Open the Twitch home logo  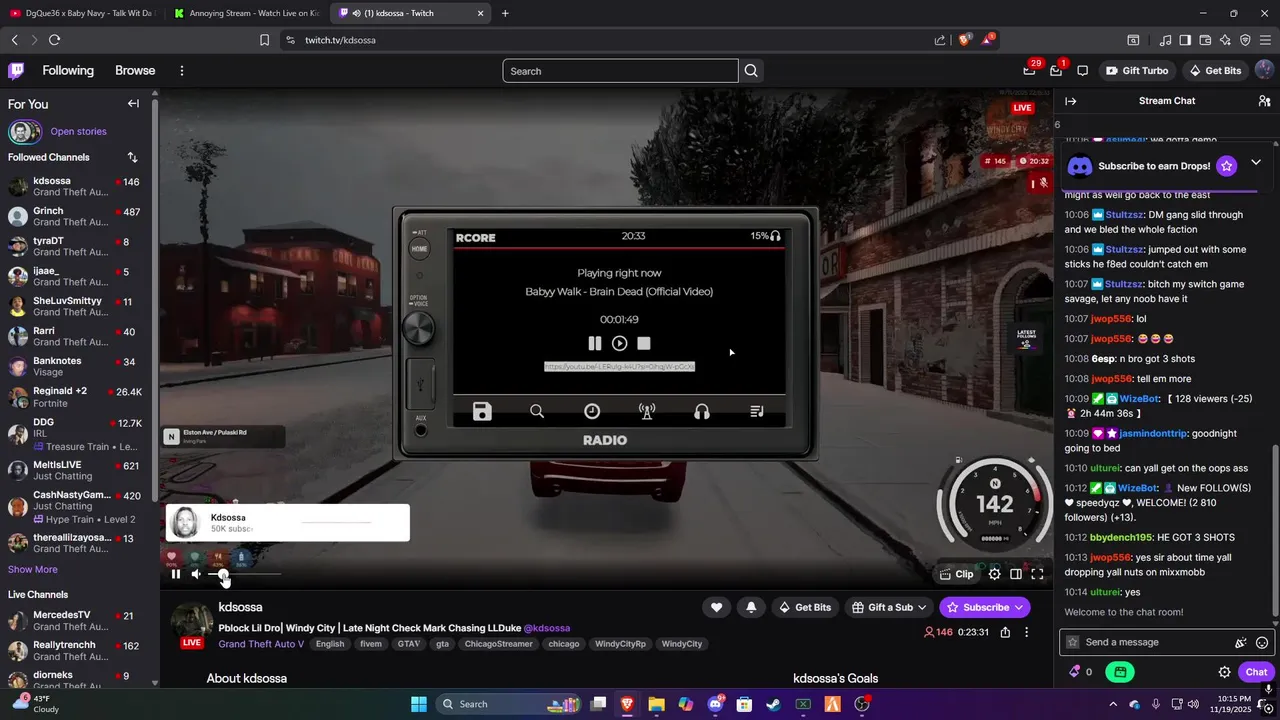coord(16,71)
